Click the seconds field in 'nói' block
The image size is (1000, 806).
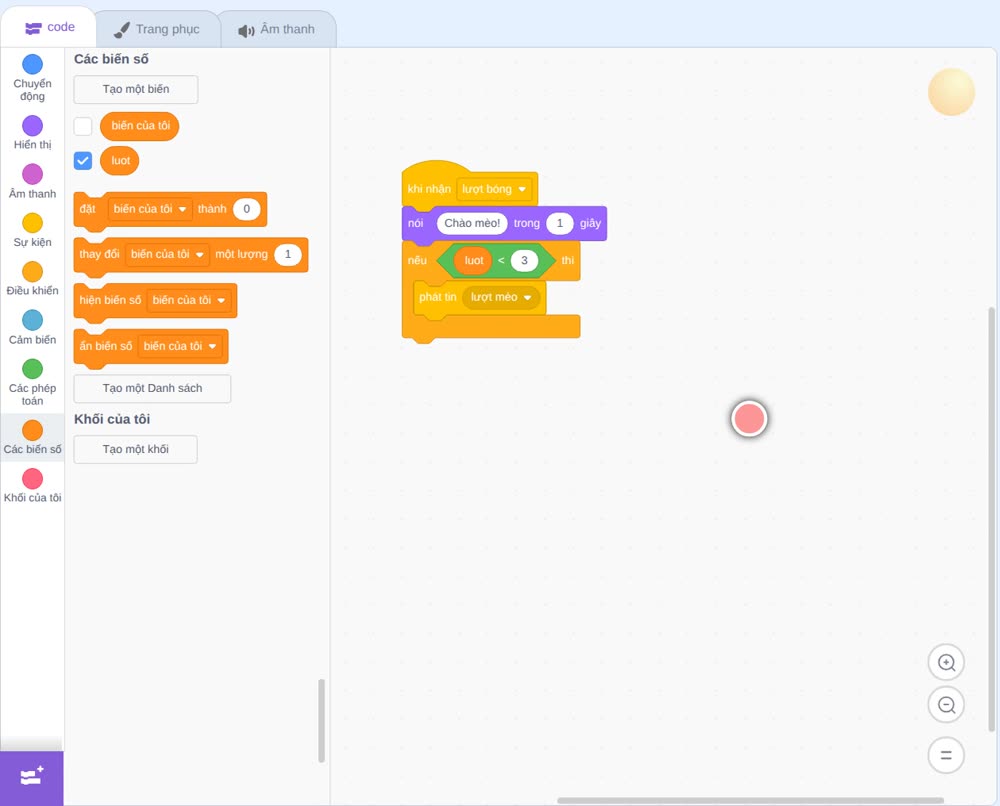point(560,223)
